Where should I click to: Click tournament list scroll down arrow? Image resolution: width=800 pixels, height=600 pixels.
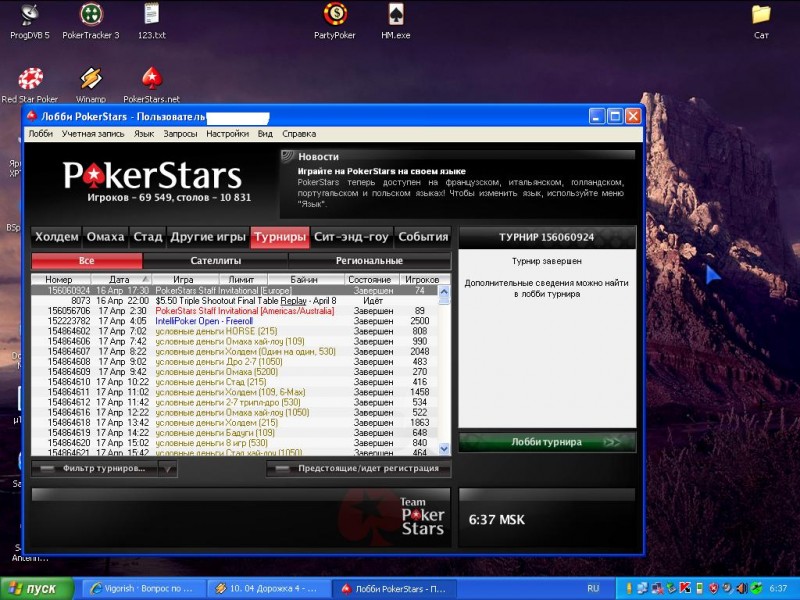coord(444,448)
